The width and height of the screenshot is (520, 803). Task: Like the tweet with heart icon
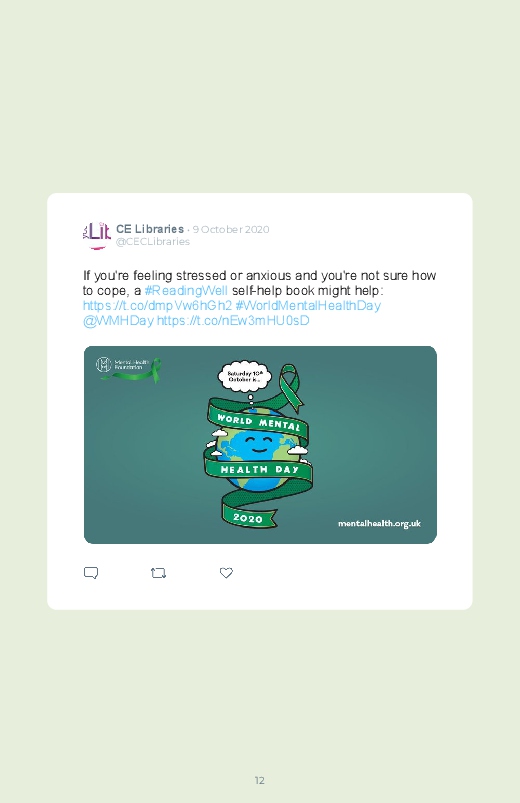(226, 573)
